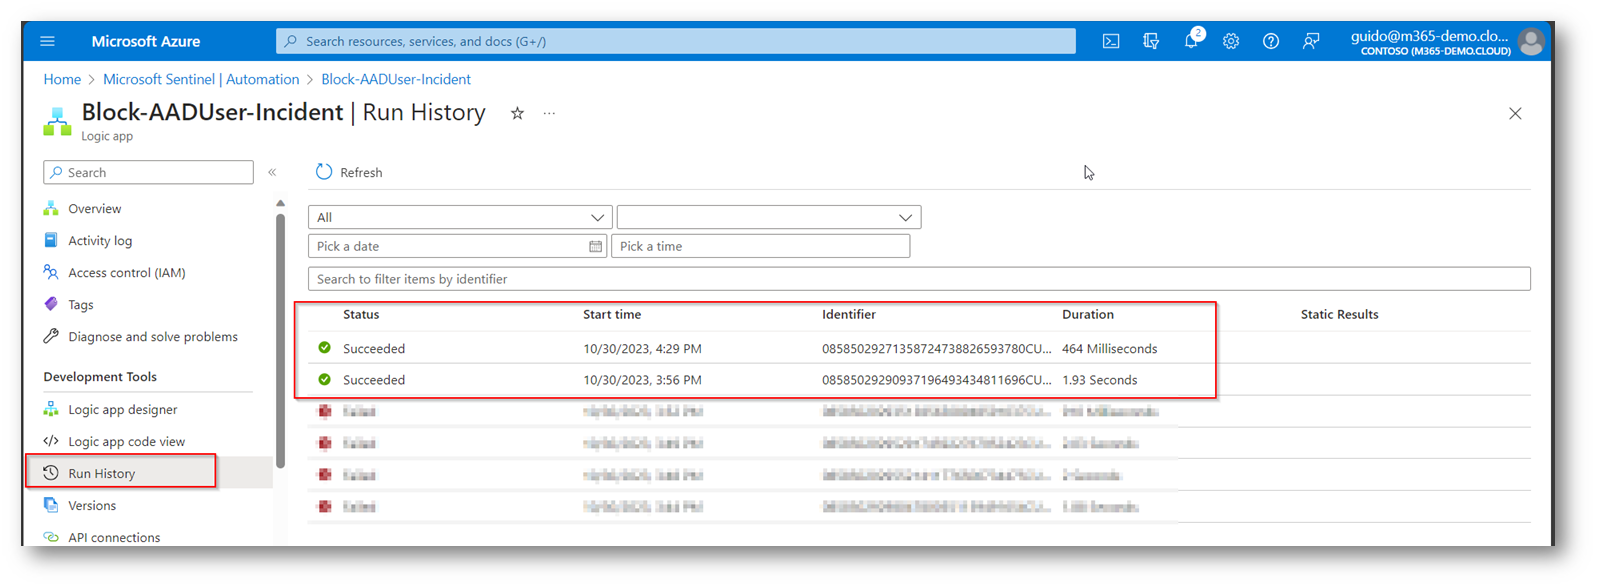
Task: Open the Help question mark icon
Action: pyautogui.click(x=1271, y=41)
